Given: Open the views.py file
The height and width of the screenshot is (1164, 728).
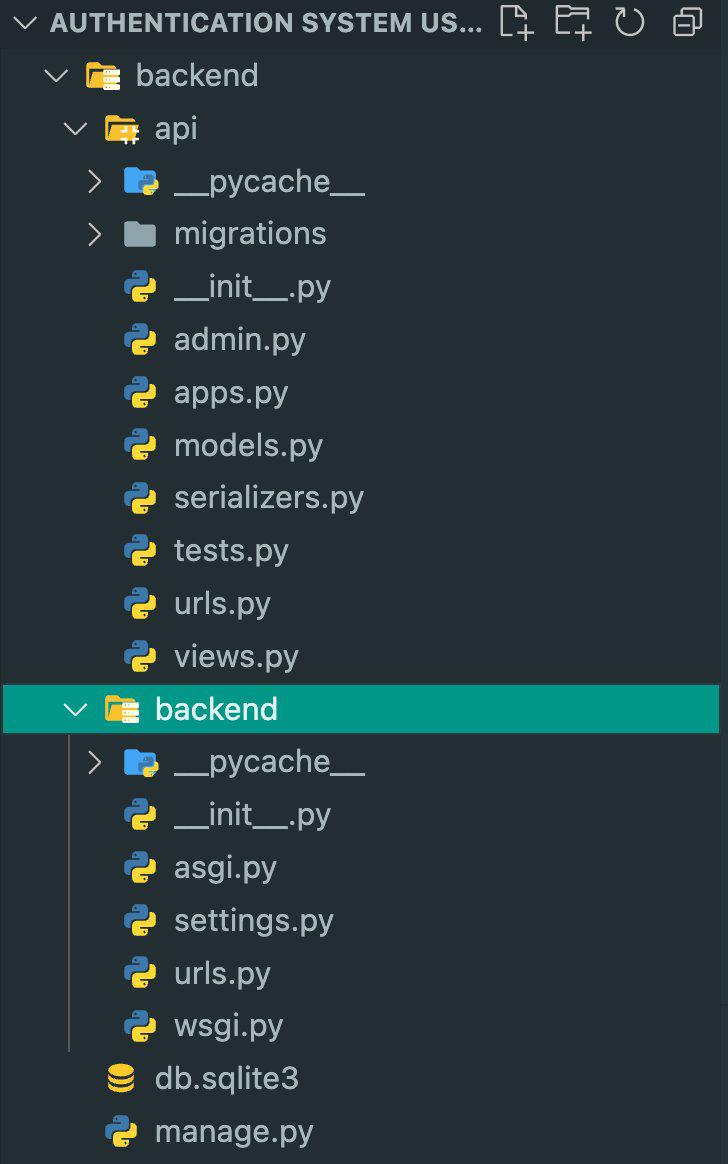Looking at the screenshot, I should tap(236, 657).
